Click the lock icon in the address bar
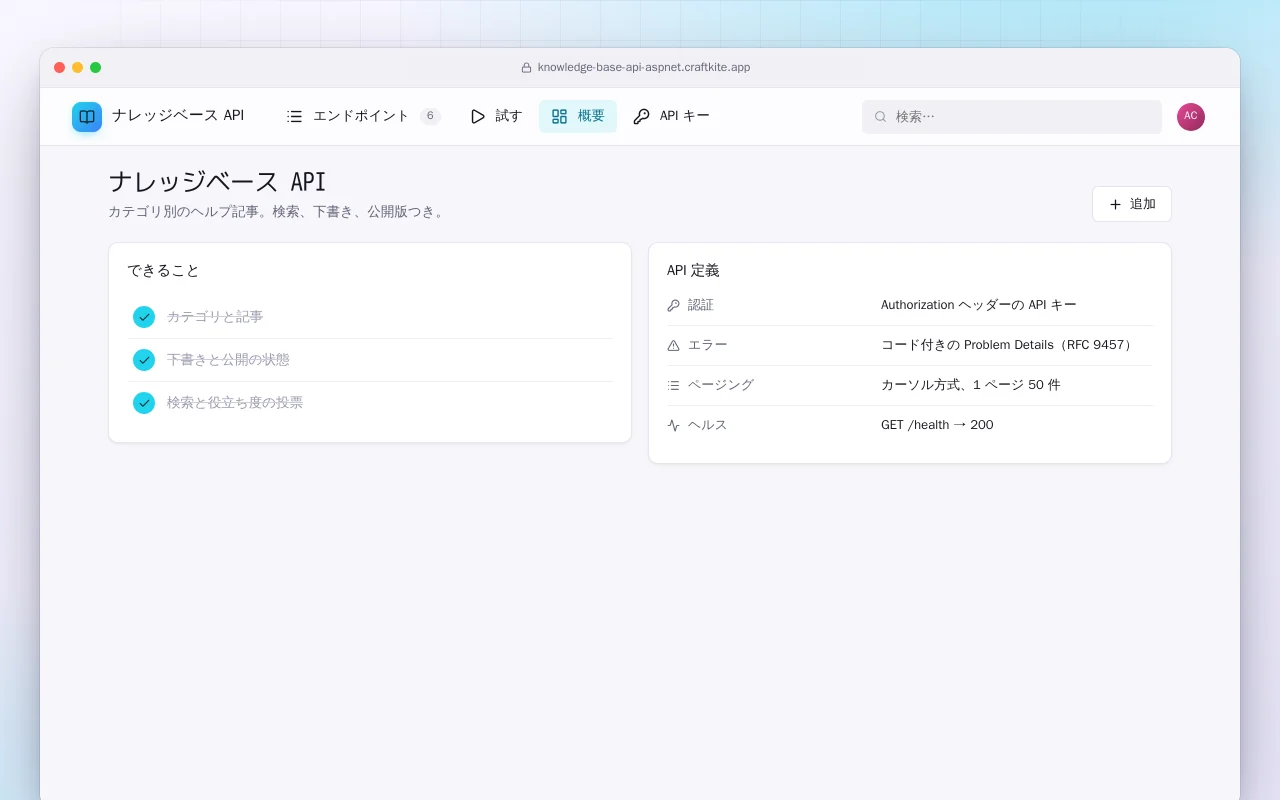 [x=526, y=68]
